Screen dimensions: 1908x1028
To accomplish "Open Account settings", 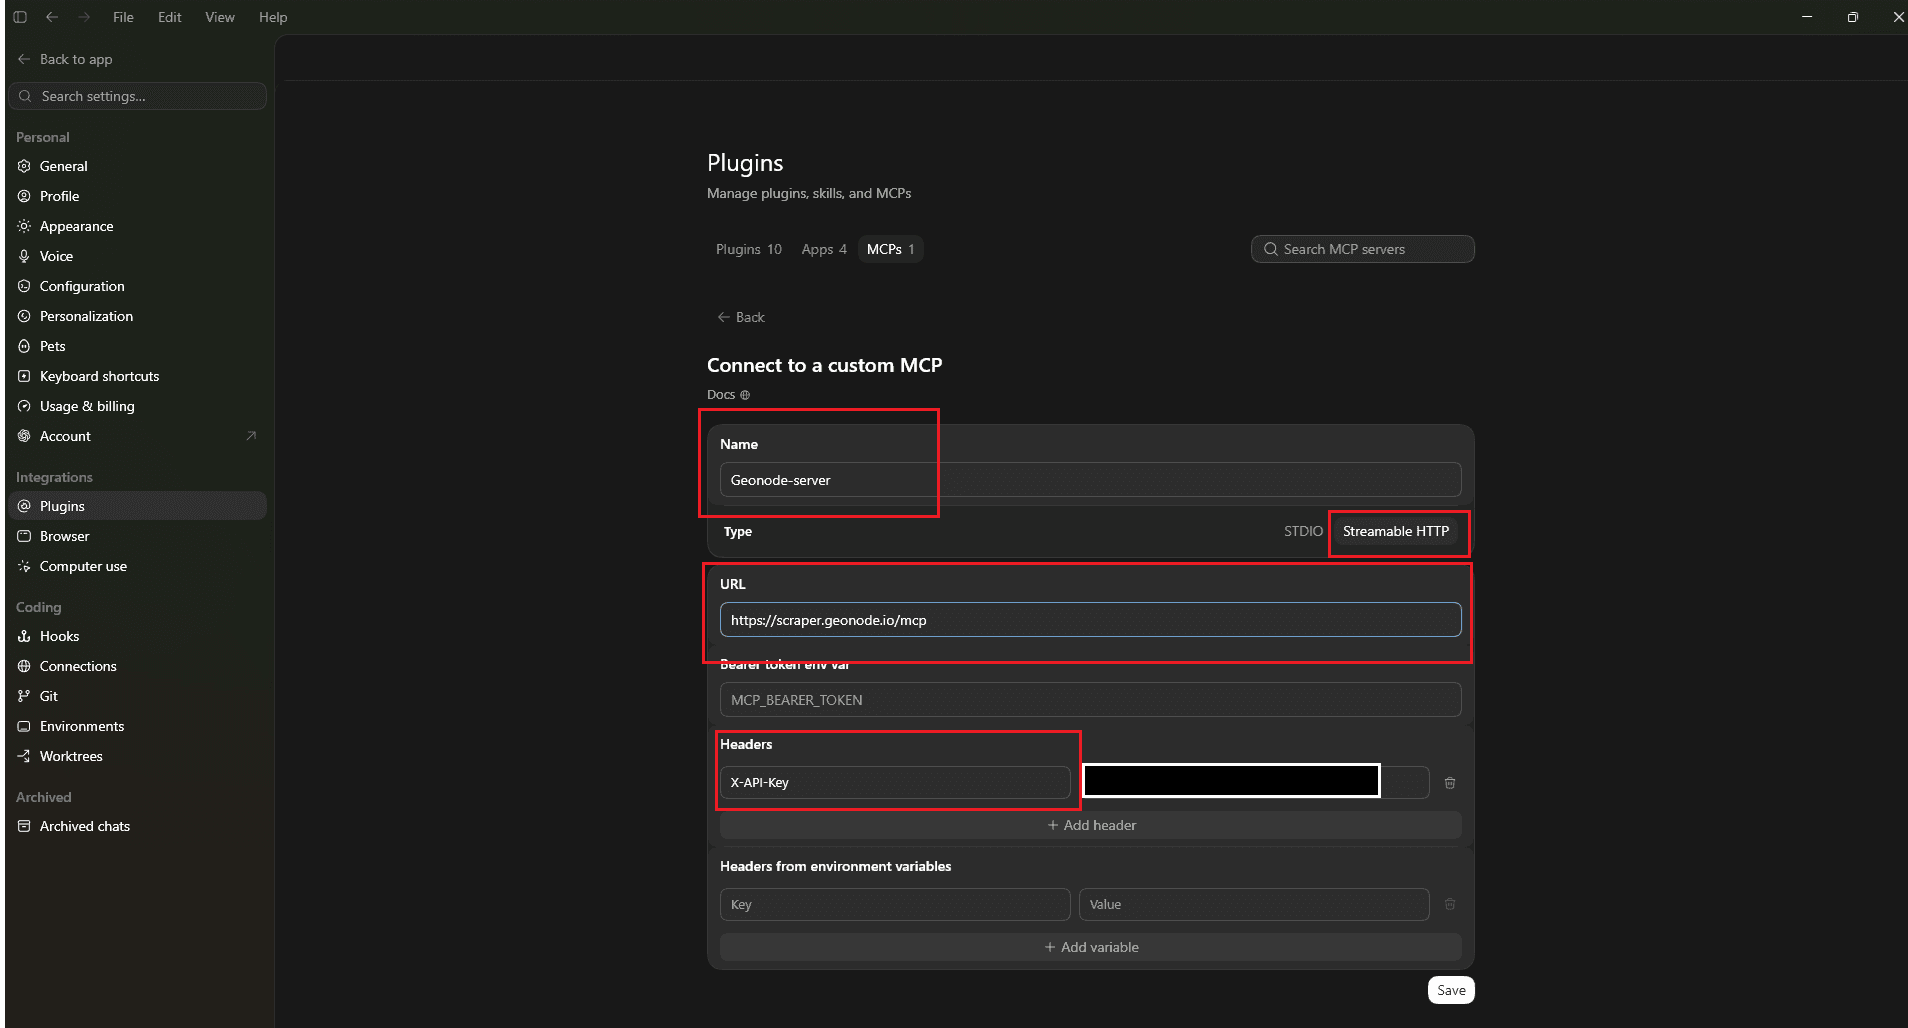I will (x=138, y=436).
